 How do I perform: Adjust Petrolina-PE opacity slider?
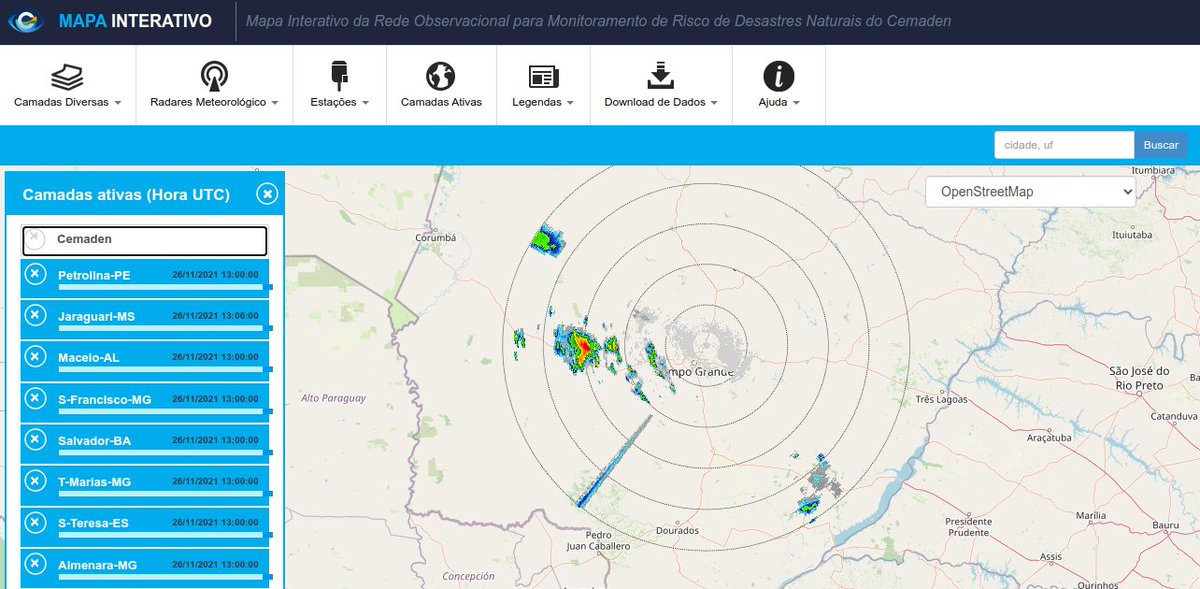(165, 287)
